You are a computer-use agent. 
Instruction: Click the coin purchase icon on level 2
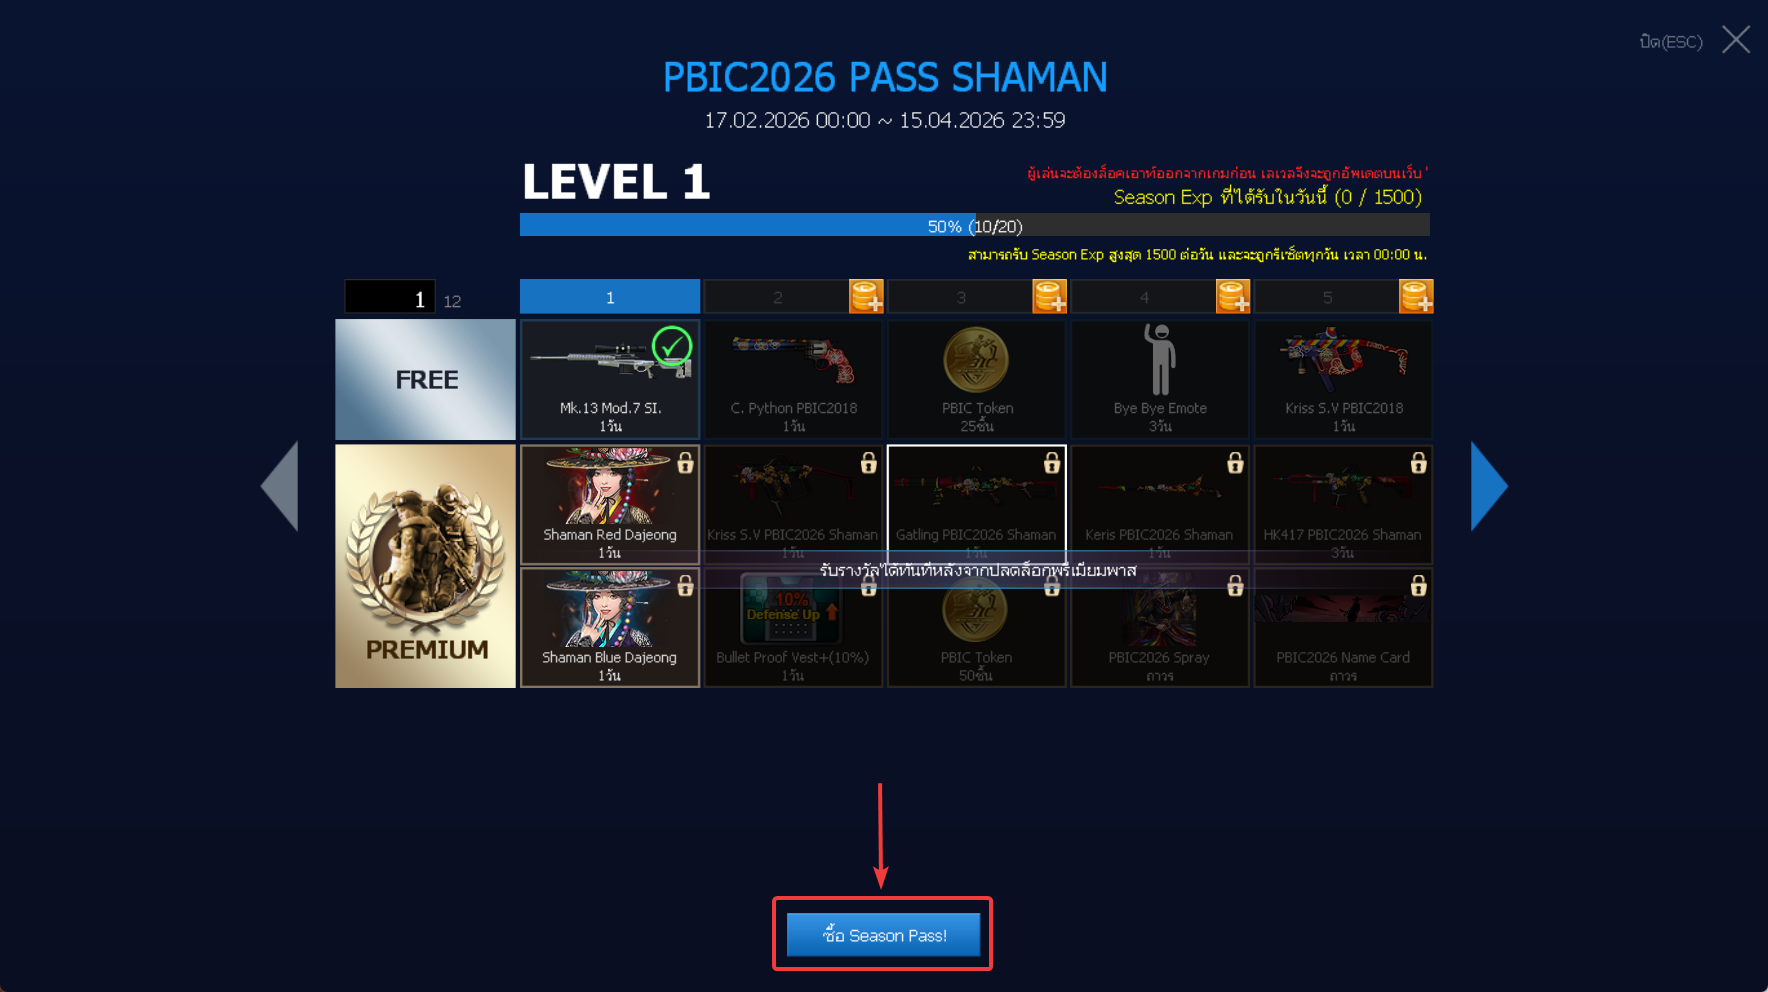(866, 297)
